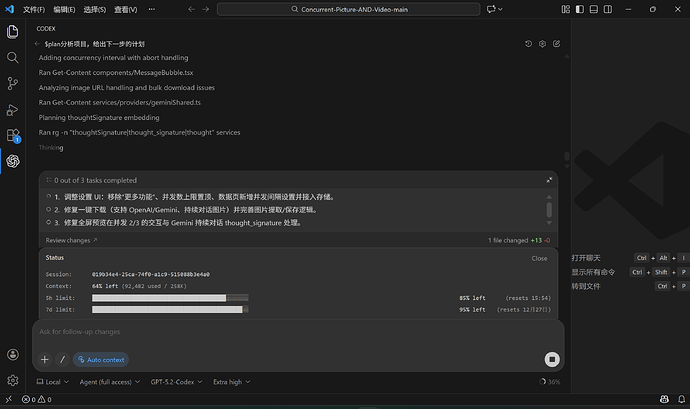Add attachment with plus button

coord(44,360)
